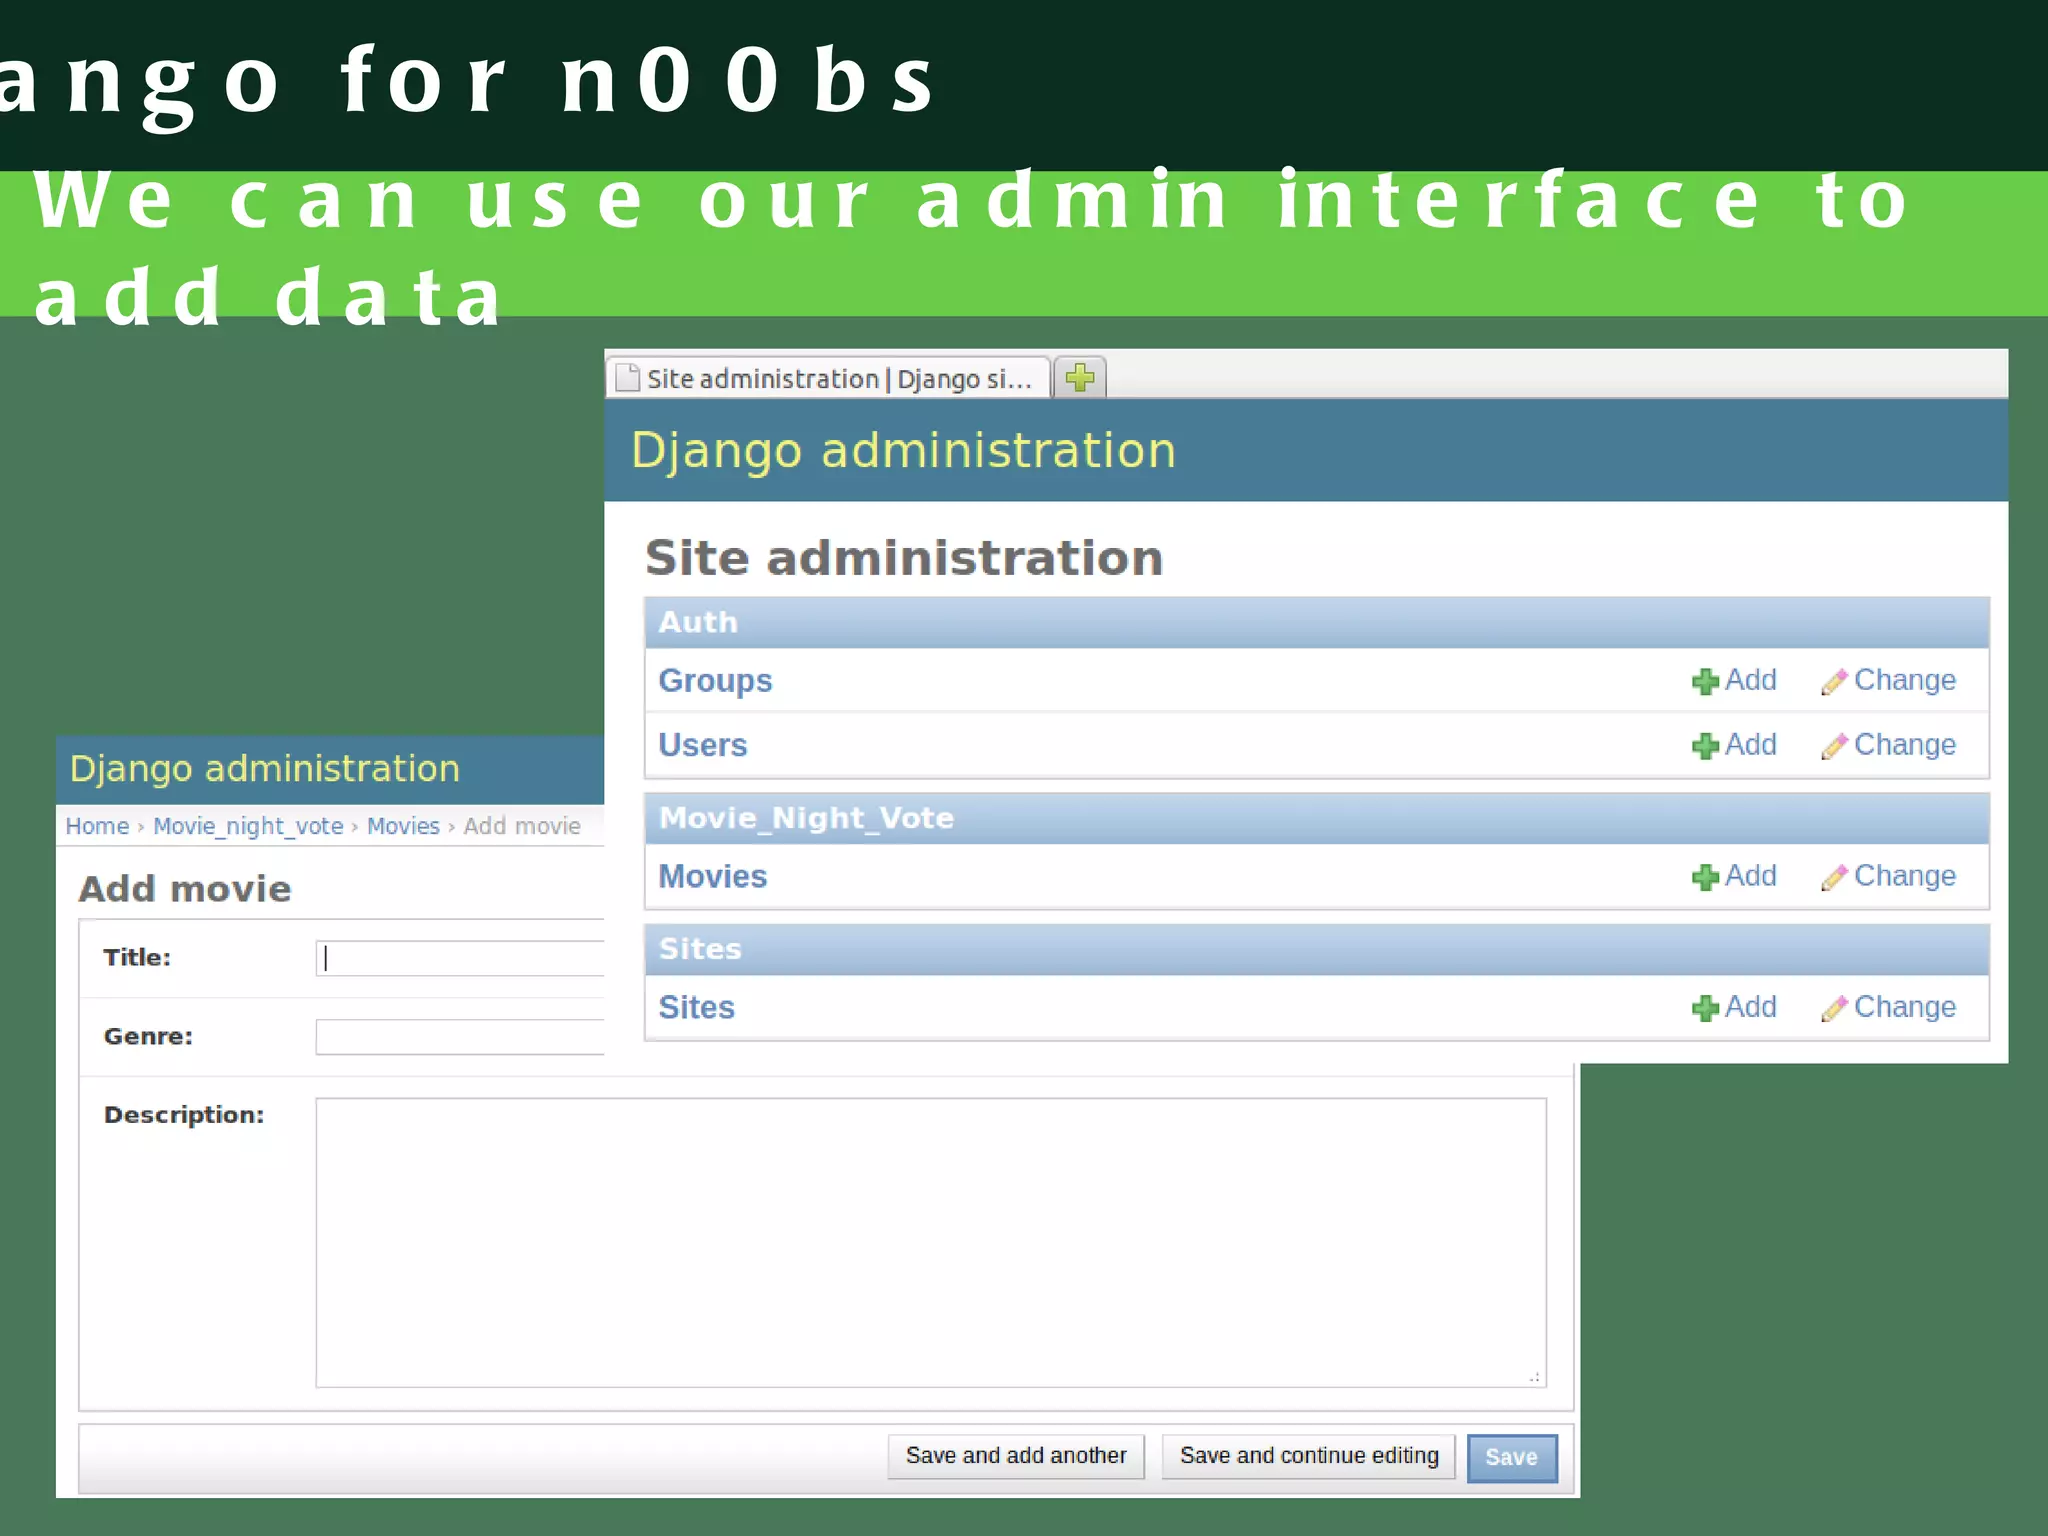Click 'Django administration' title in Add movie window

[265, 769]
